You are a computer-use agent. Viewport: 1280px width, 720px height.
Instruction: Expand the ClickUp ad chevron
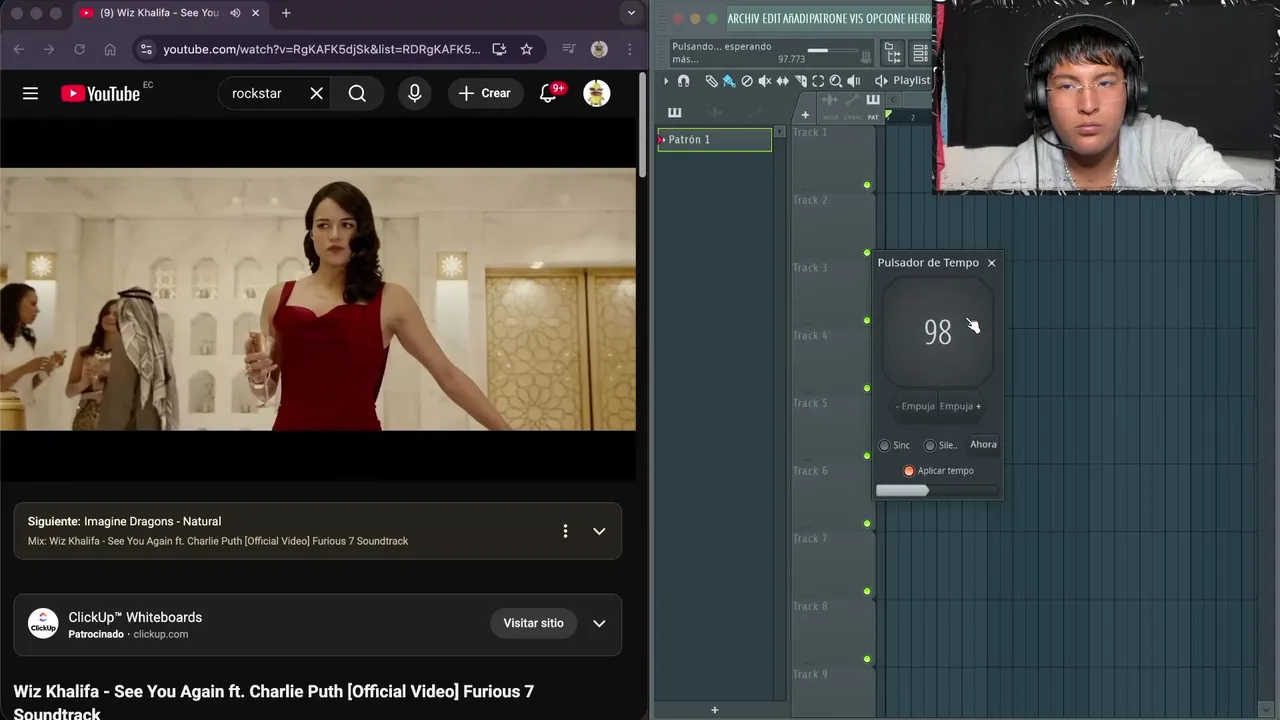pos(599,623)
